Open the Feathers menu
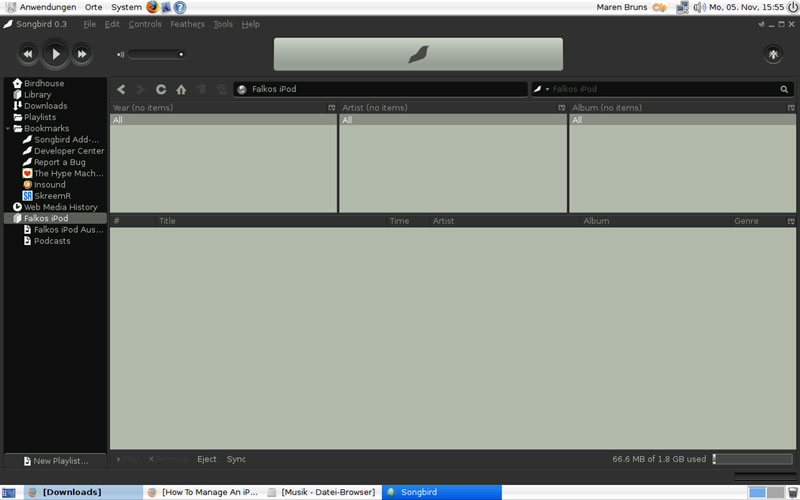 click(x=187, y=24)
